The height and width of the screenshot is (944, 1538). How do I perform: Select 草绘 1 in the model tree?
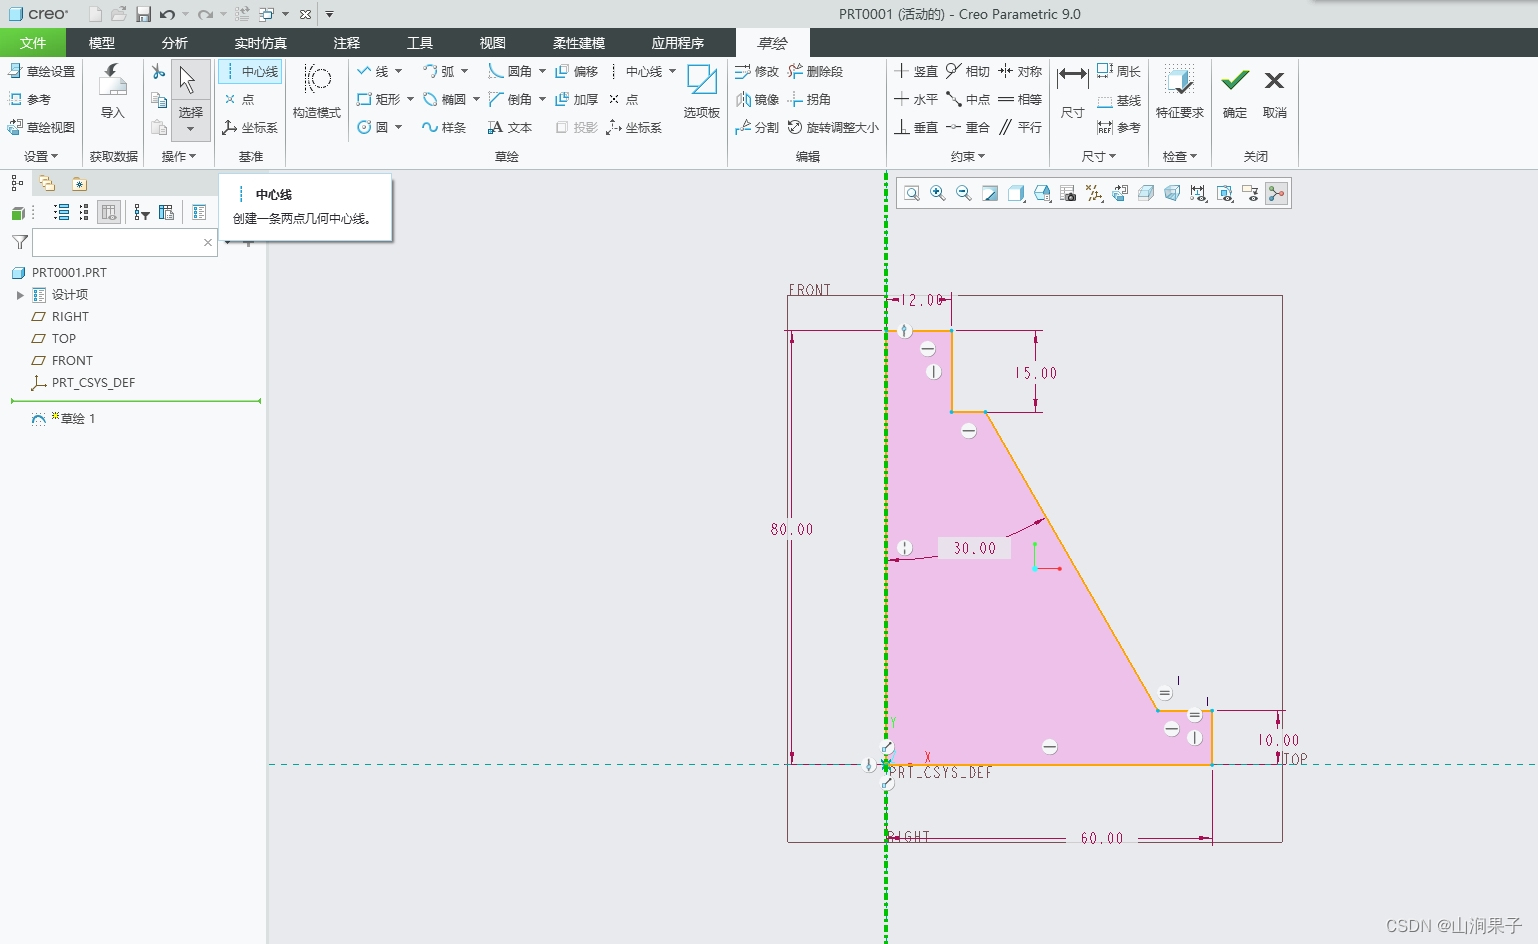coord(77,419)
